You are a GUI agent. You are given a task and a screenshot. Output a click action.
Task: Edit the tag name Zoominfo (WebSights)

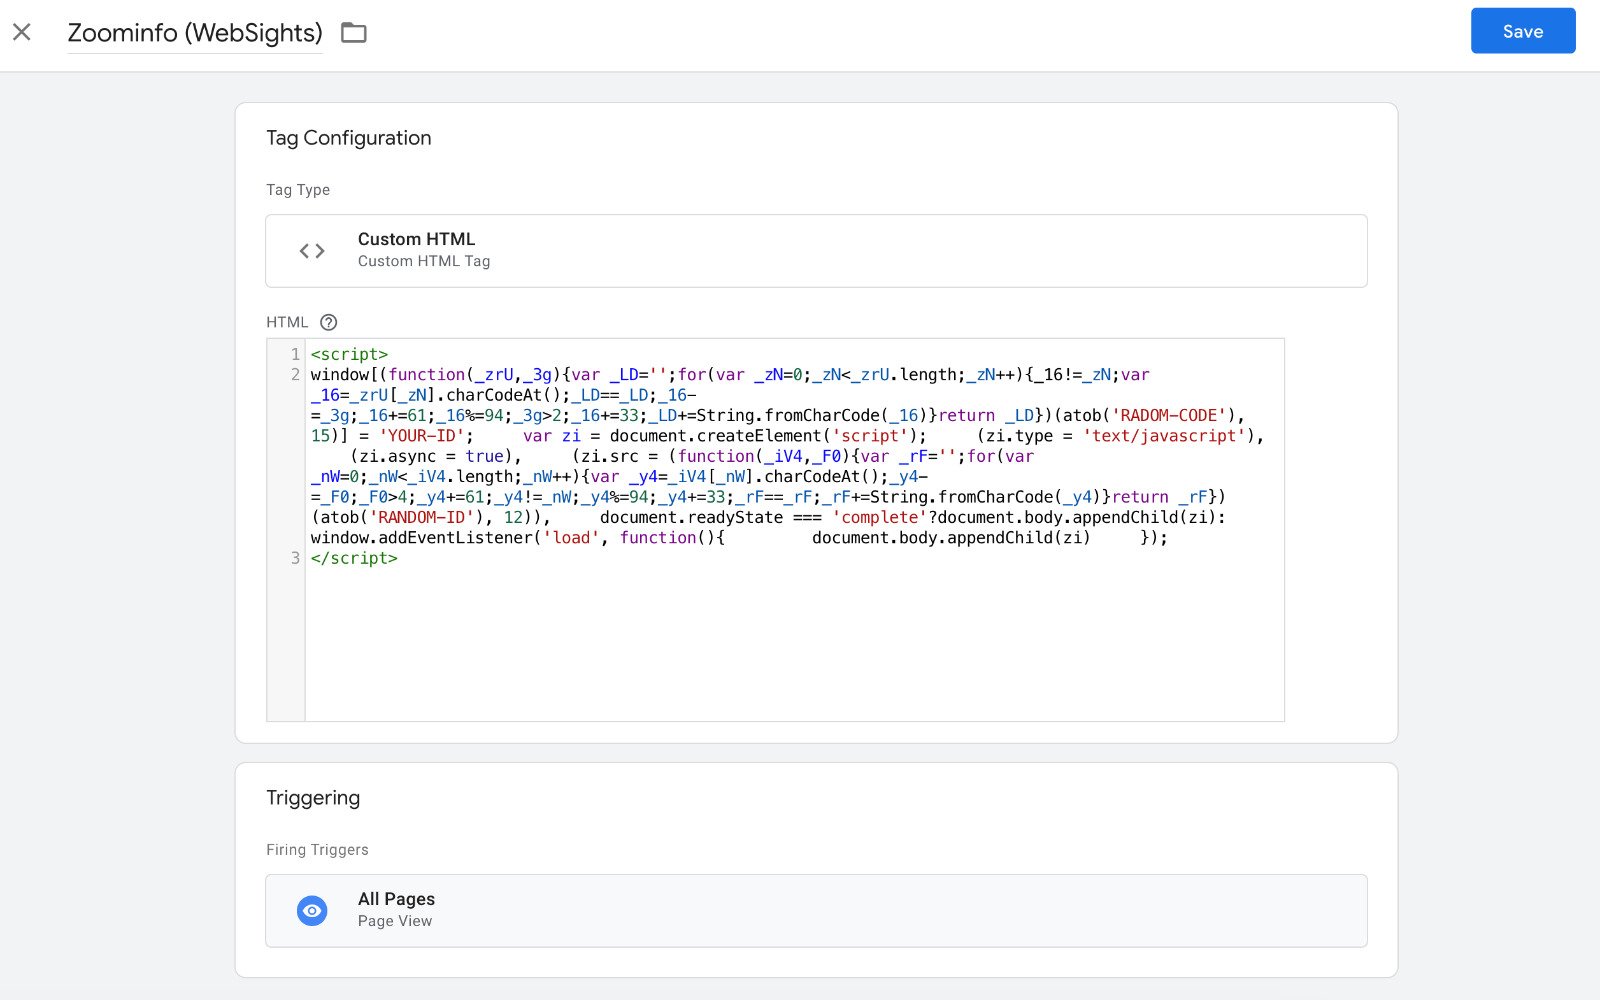pos(195,33)
